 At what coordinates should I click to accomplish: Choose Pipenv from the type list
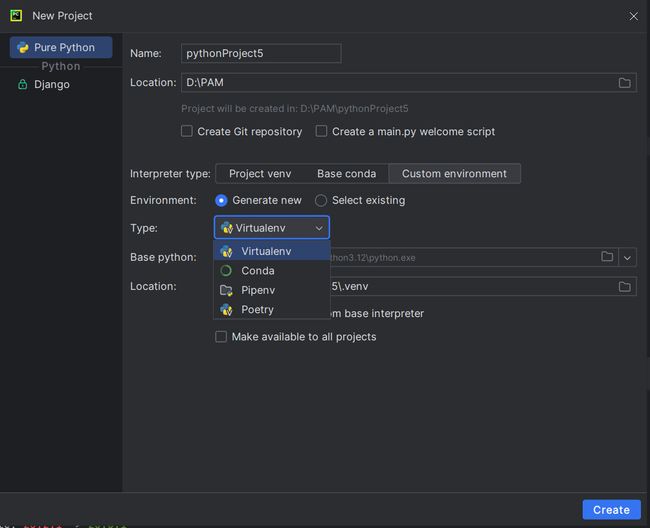272,290
